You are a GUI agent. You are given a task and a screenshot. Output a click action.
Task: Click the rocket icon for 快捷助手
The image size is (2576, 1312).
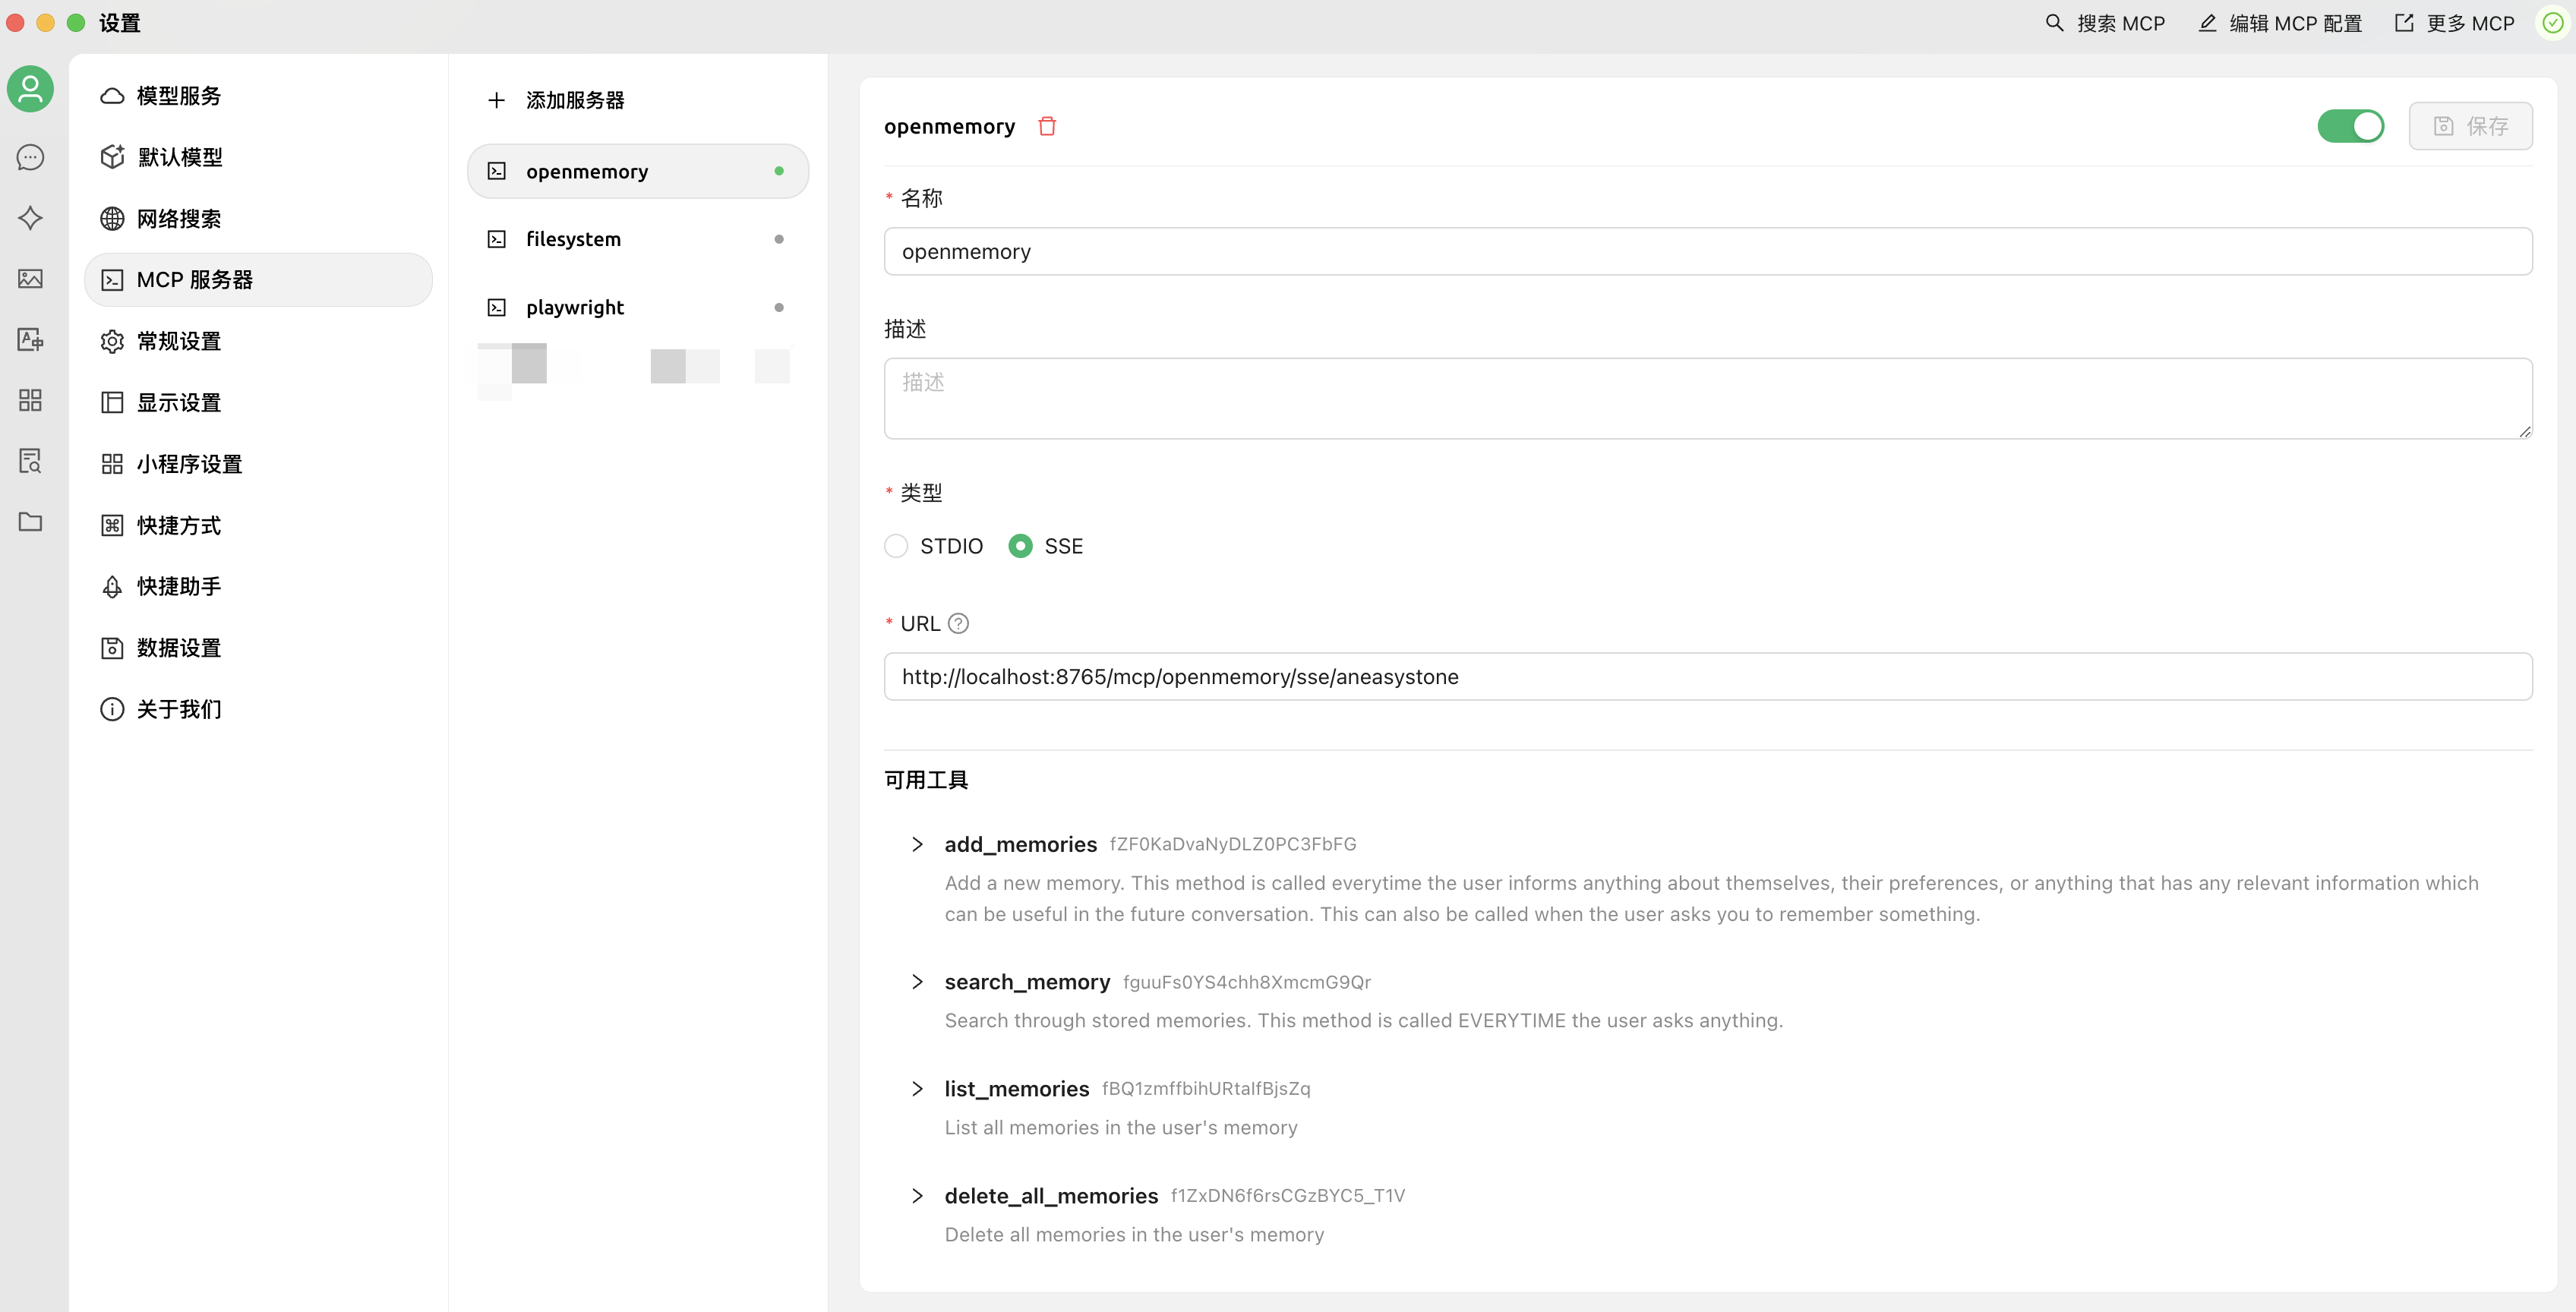[x=112, y=587]
